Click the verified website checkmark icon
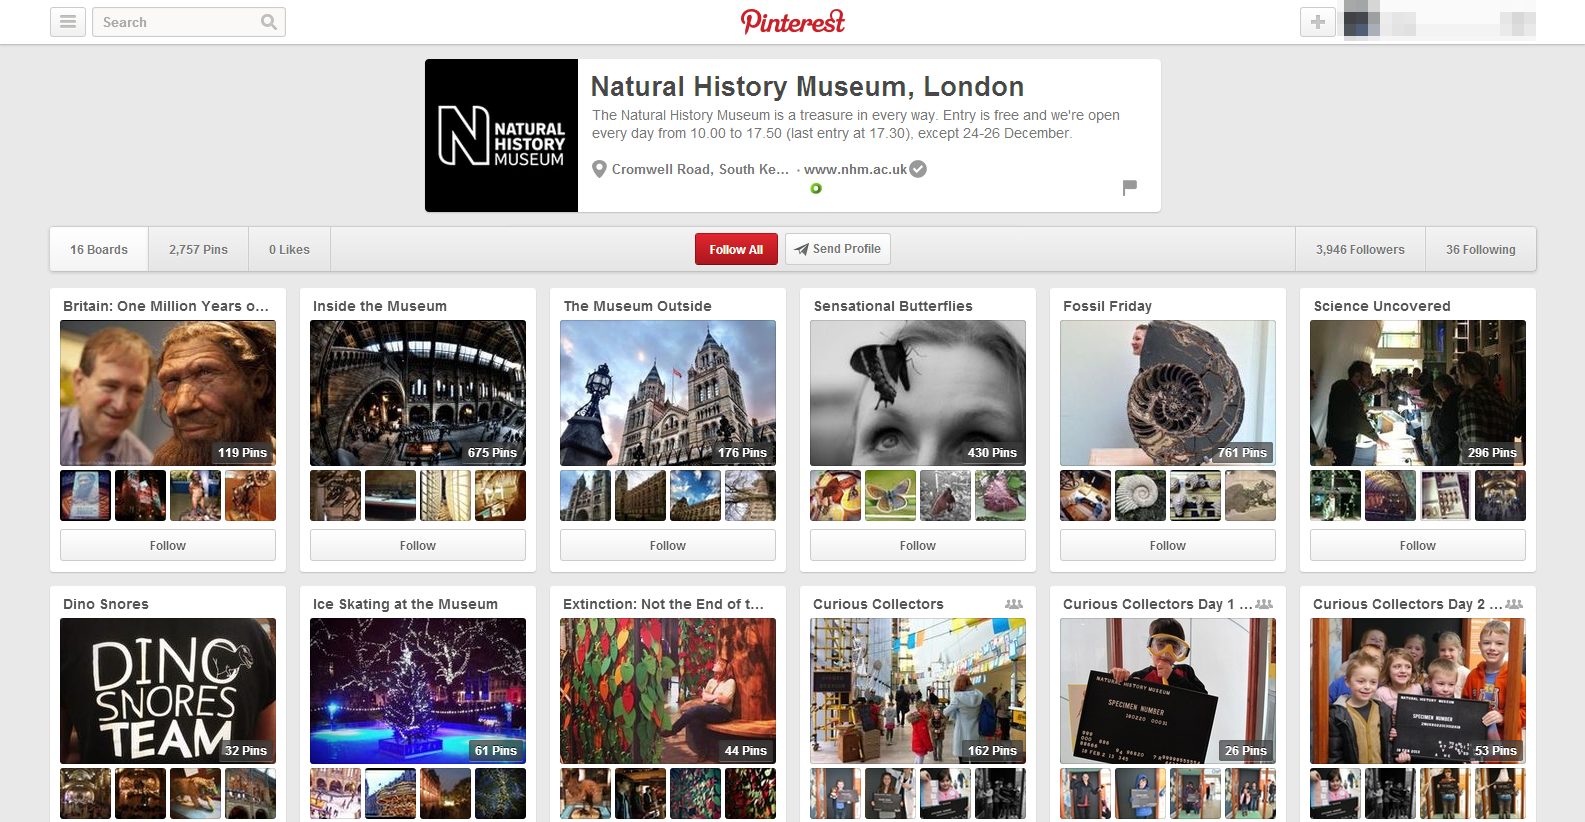Viewport: 1585px width, 822px height. pyautogui.click(x=918, y=169)
